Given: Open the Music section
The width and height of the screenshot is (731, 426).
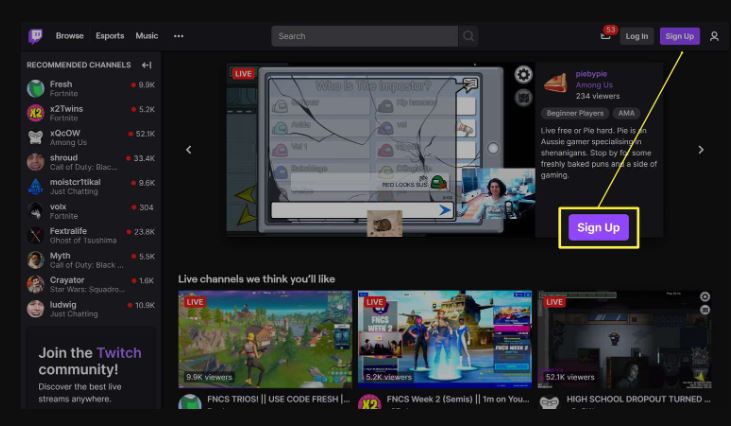Looking at the screenshot, I should tap(146, 36).
